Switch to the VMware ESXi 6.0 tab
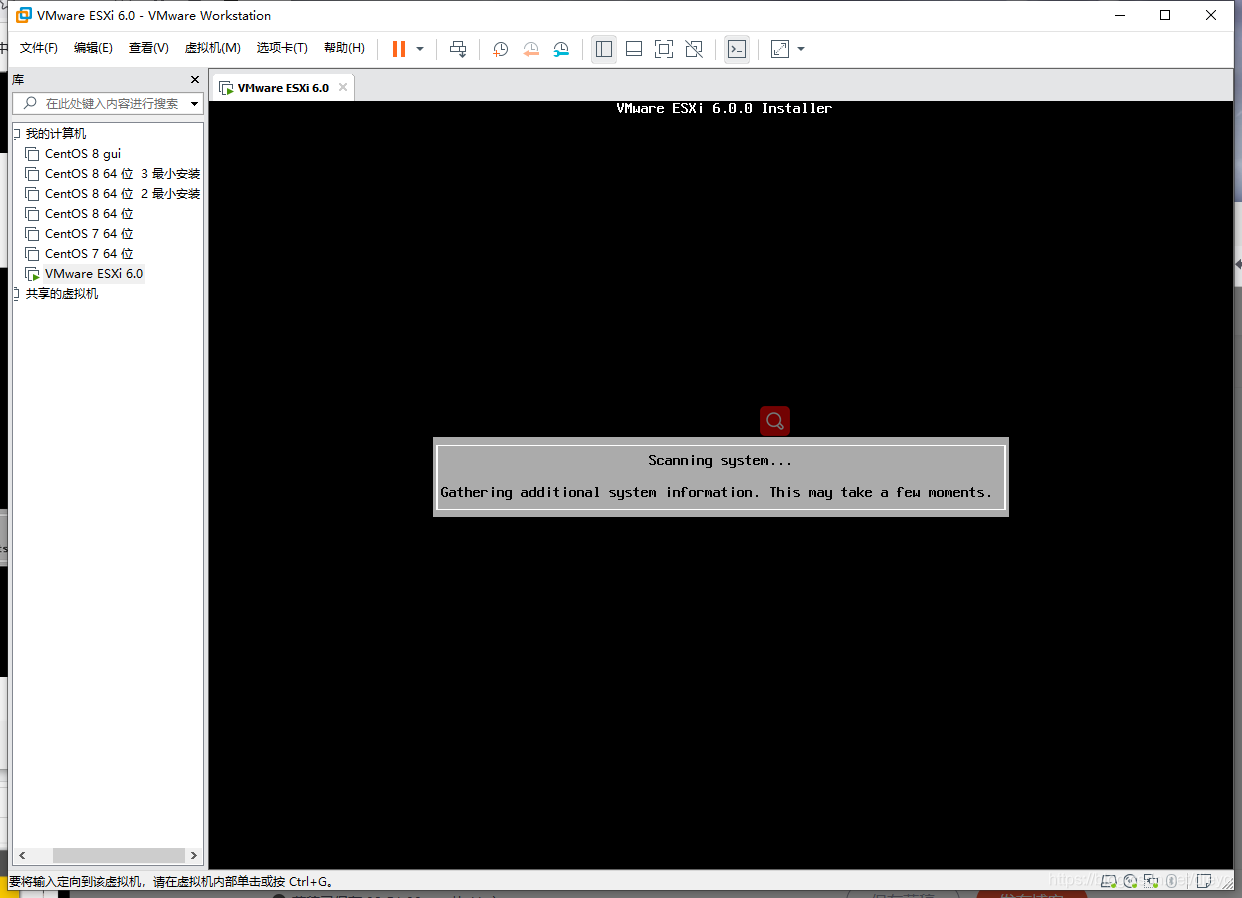The image size is (1242, 898). click(283, 88)
